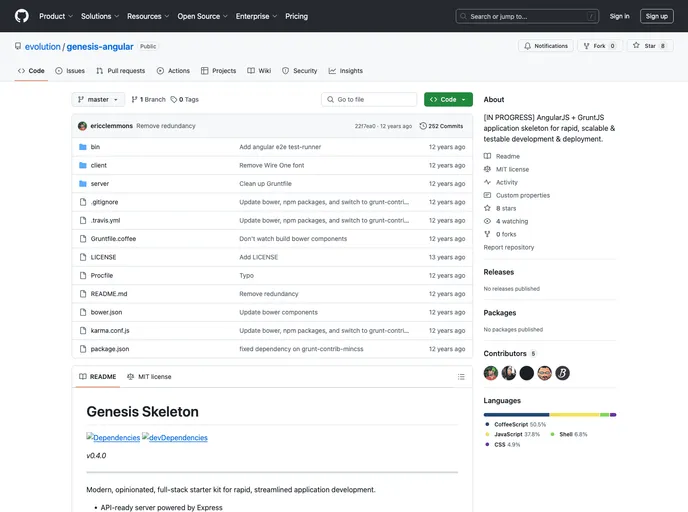This screenshot has height=512, width=688.
Task: Click the first contributor avatar
Action: pyautogui.click(x=491, y=373)
